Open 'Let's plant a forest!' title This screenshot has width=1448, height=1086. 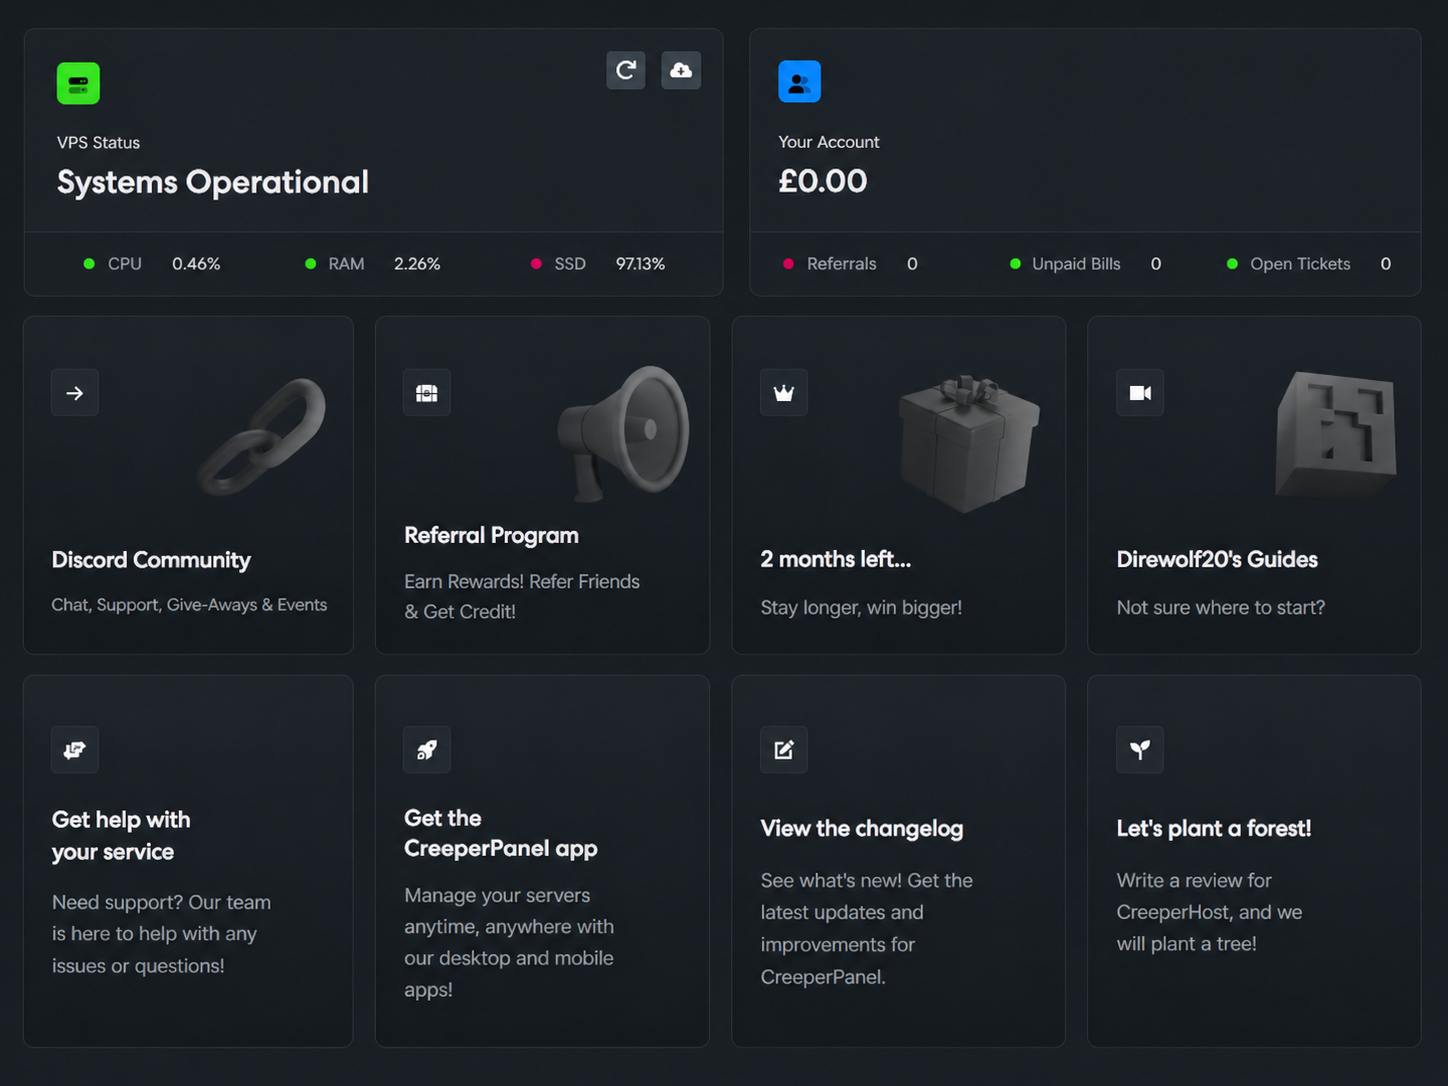pos(1214,828)
